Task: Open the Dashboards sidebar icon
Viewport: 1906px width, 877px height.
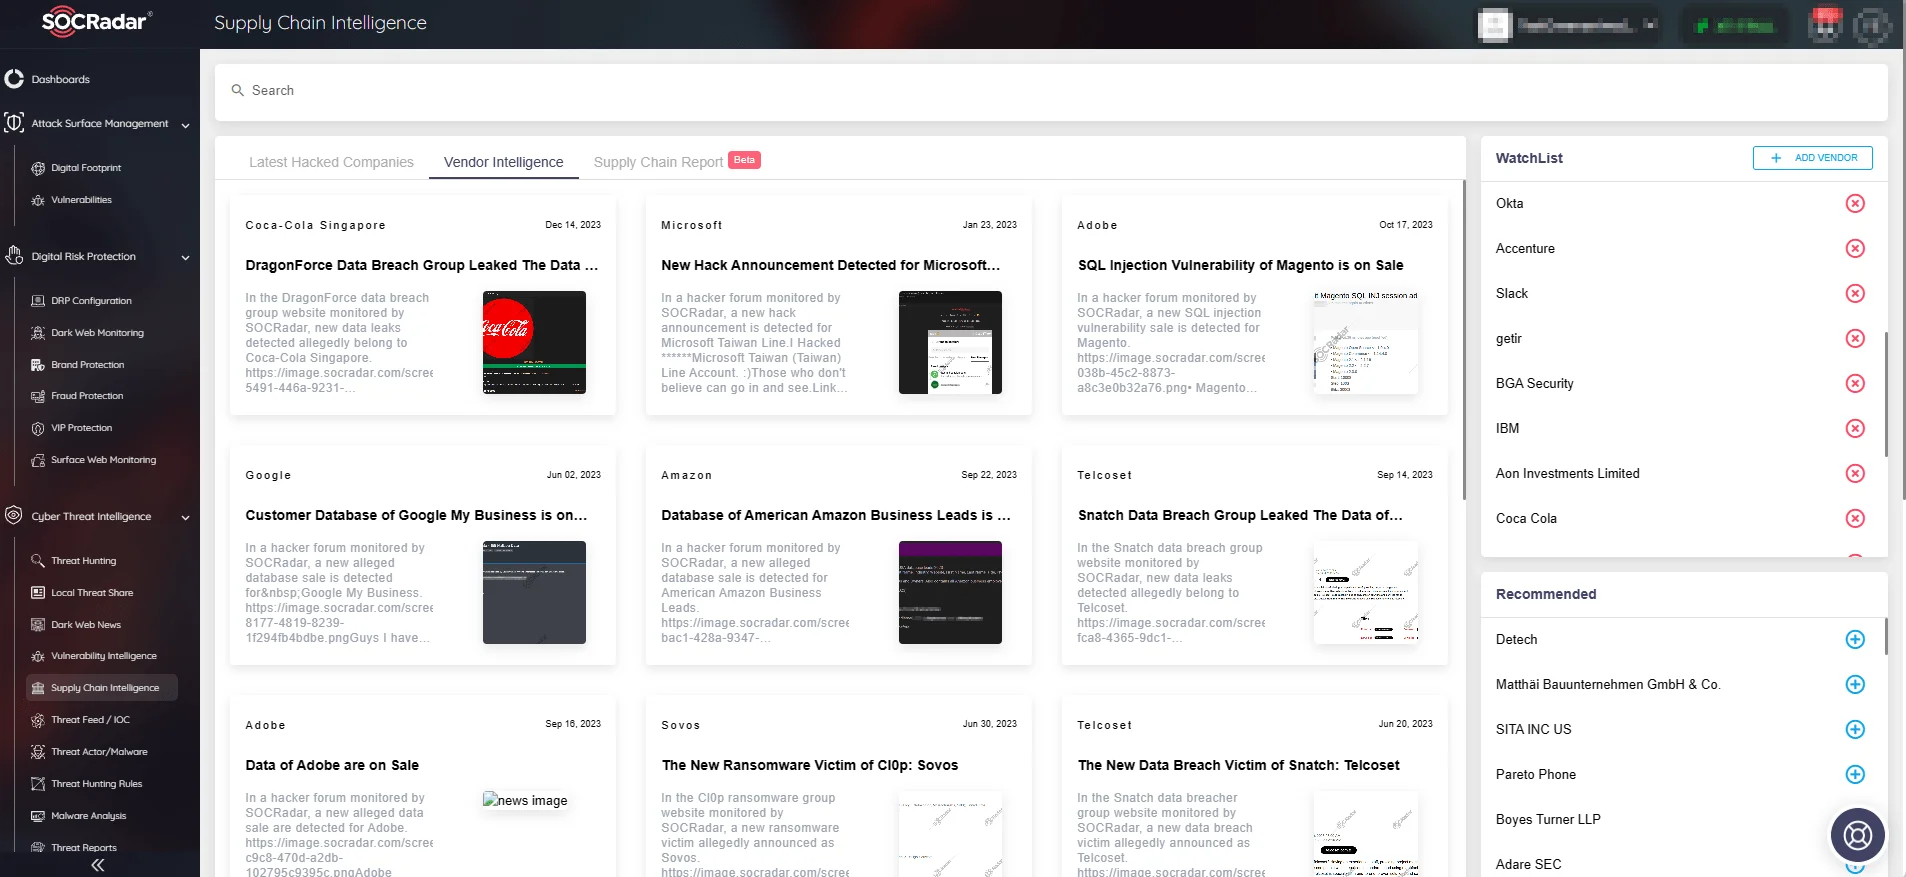Action: pos(14,79)
